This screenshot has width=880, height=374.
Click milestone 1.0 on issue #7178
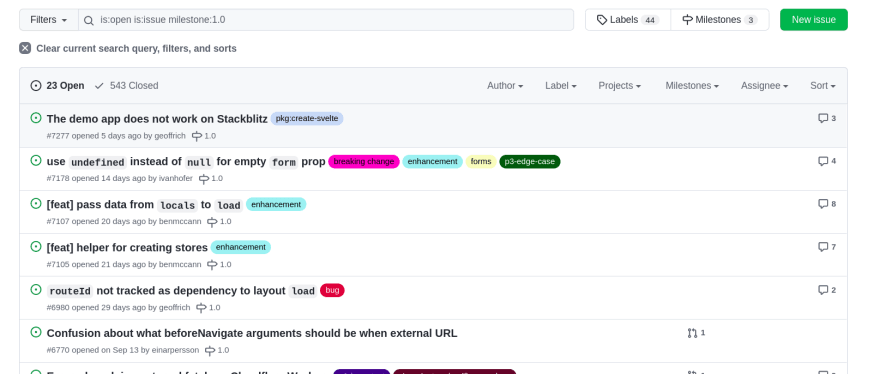[x=211, y=179]
